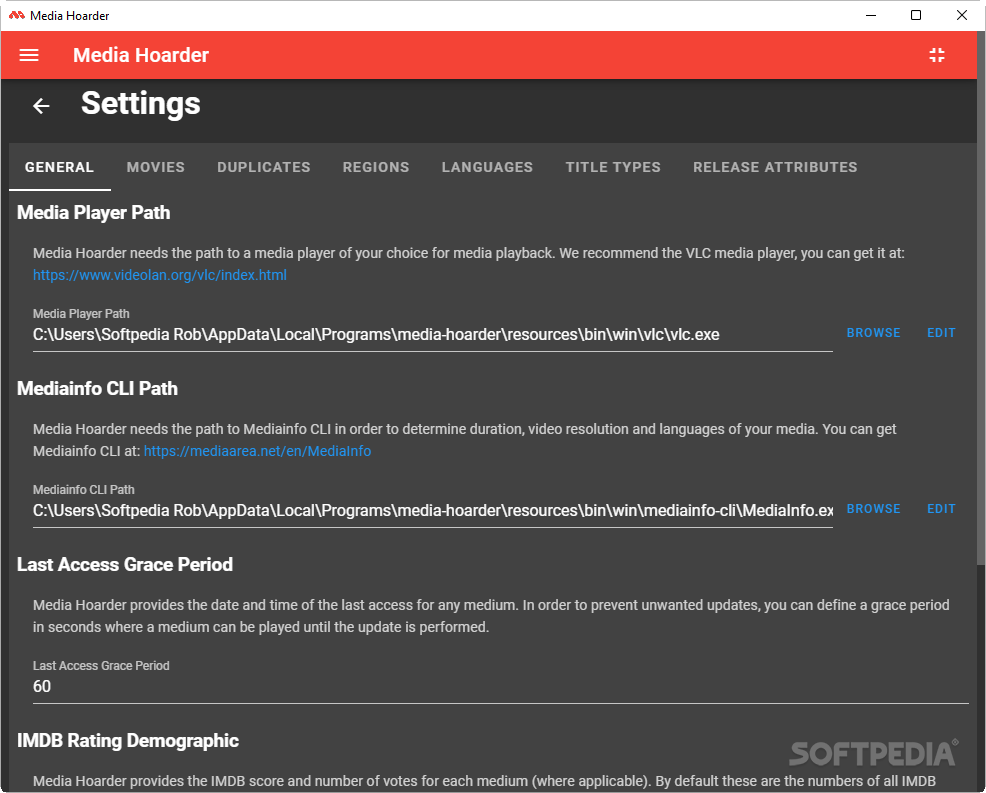Image resolution: width=986 pixels, height=793 pixels.
Task: Open the Duplicates tab
Action: [x=264, y=167]
